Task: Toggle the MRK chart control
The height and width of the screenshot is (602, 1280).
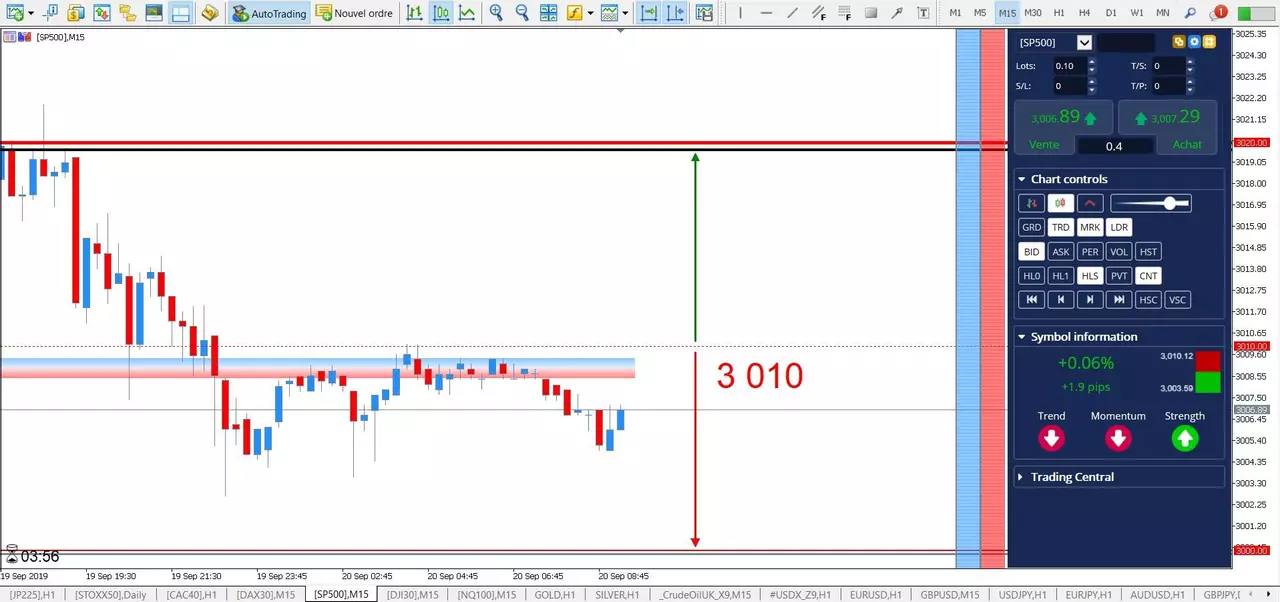Action: click(1090, 227)
